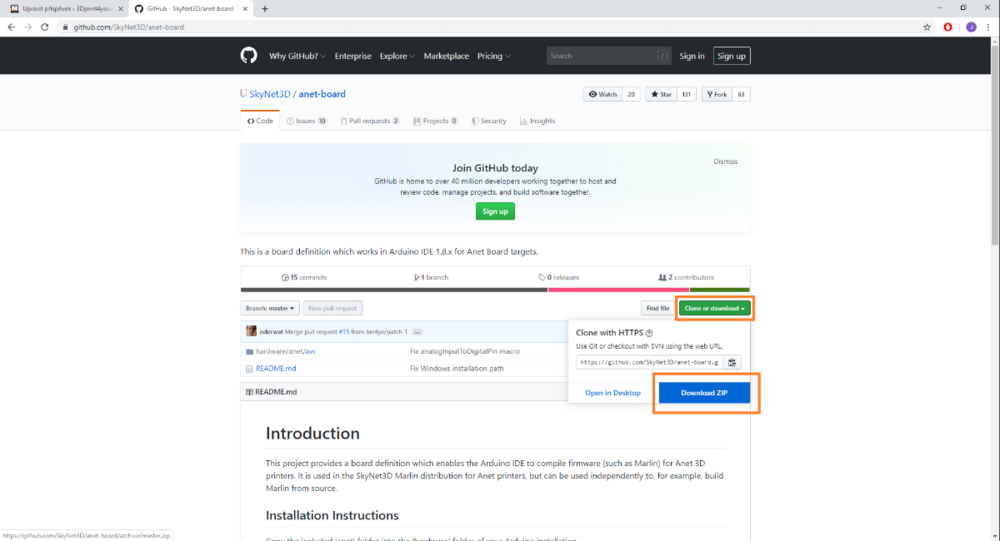
Task: Open the forks count 63
Action: pyautogui.click(x=741, y=94)
